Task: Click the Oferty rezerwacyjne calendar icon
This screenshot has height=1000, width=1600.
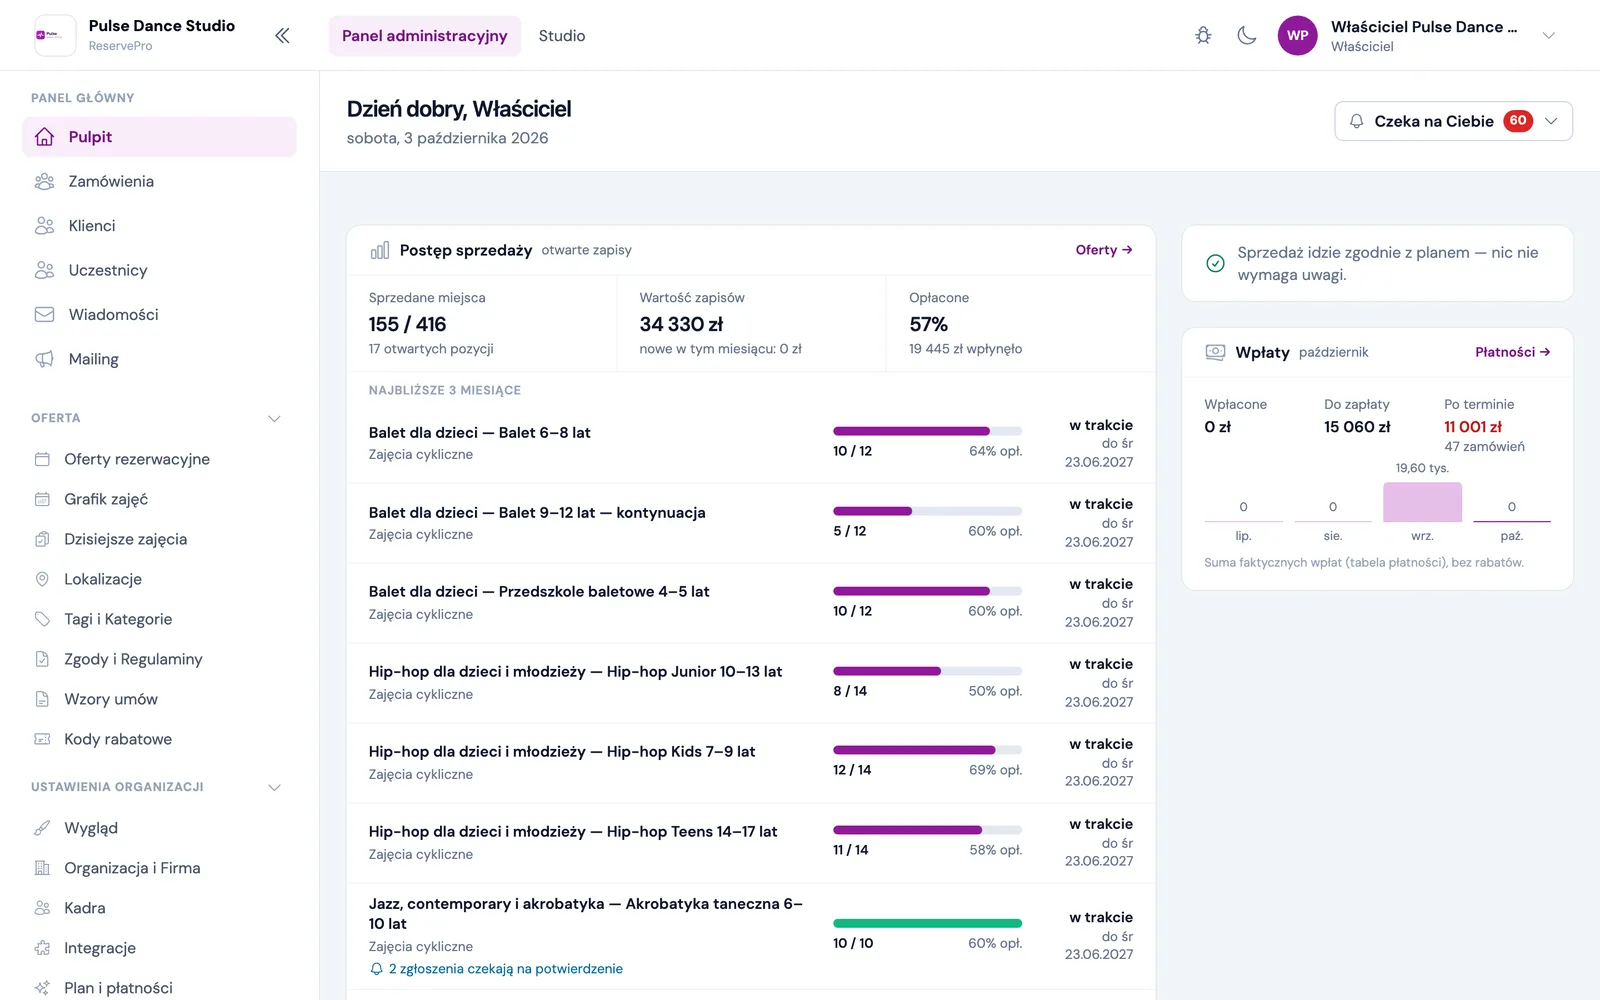Action: 42,459
